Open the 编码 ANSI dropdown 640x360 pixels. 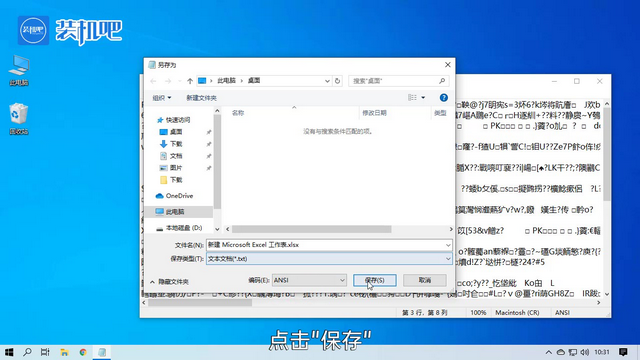[x=309, y=280]
